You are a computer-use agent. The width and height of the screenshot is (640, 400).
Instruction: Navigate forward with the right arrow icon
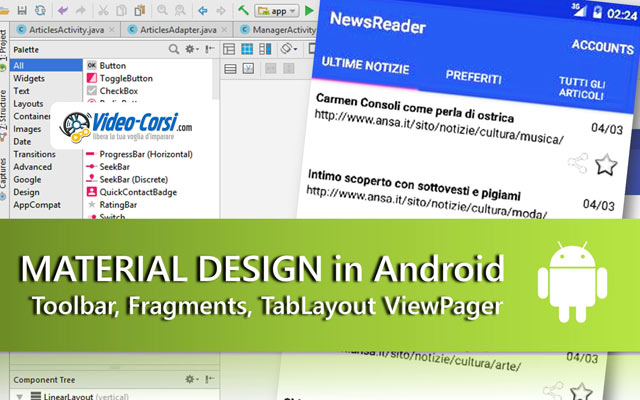pos(221,10)
